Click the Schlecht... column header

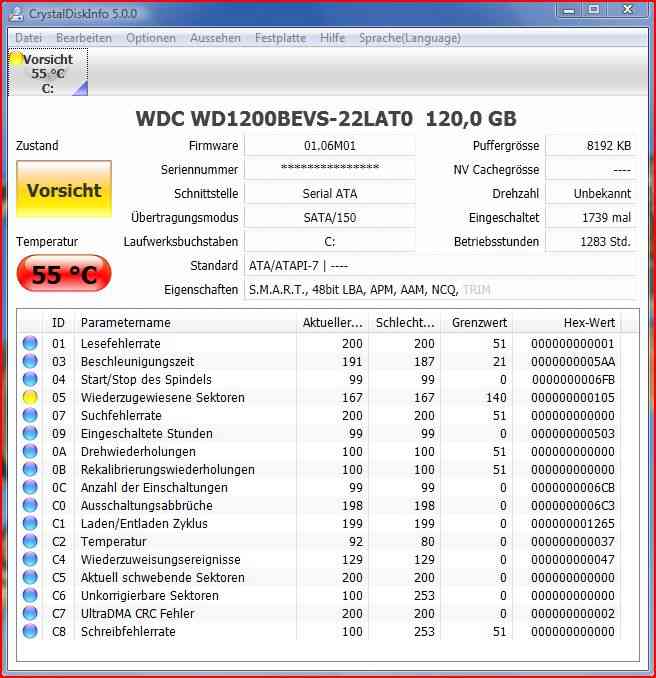(405, 323)
